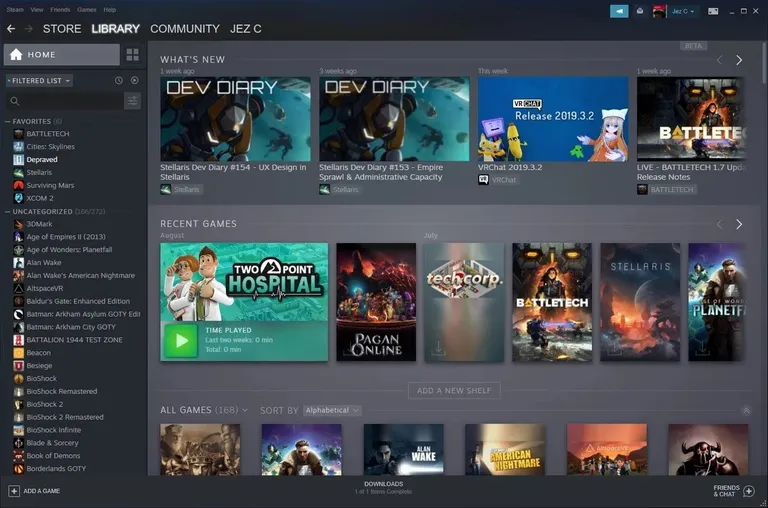Open the BATTLETECH recent game tile

tap(552, 302)
